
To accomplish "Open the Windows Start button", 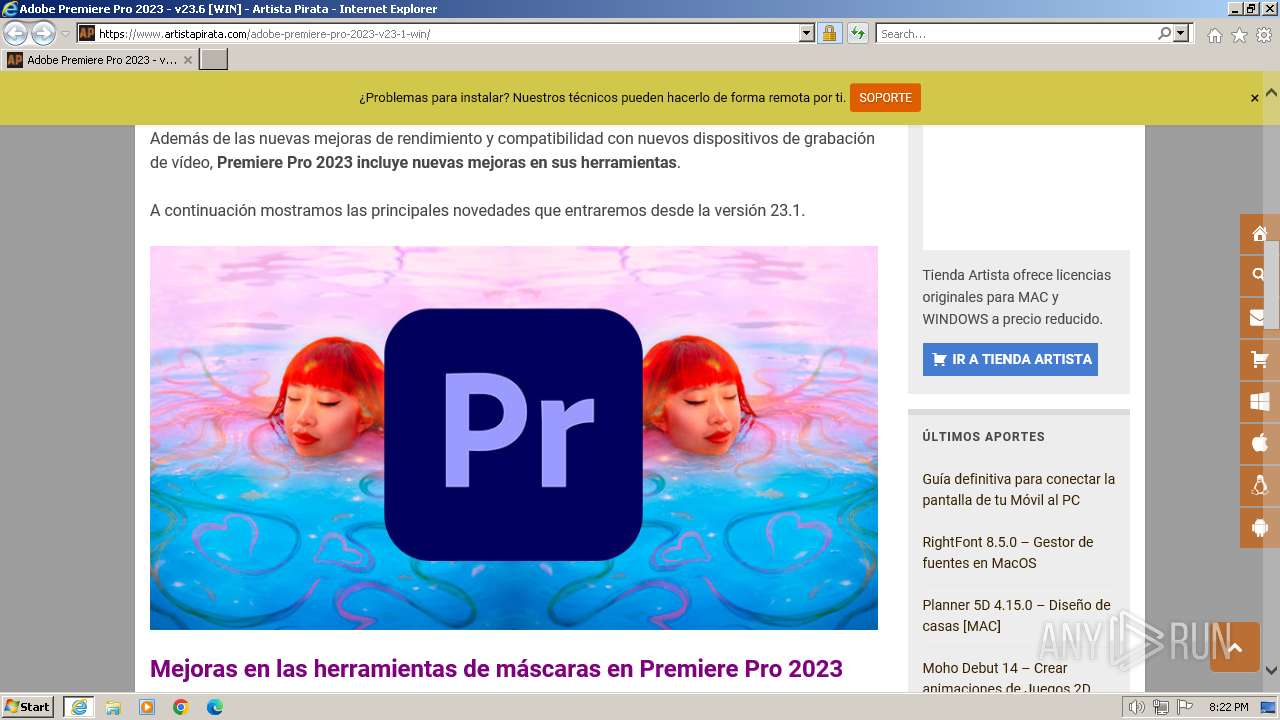I will pyautogui.click(x=28, y=706).
